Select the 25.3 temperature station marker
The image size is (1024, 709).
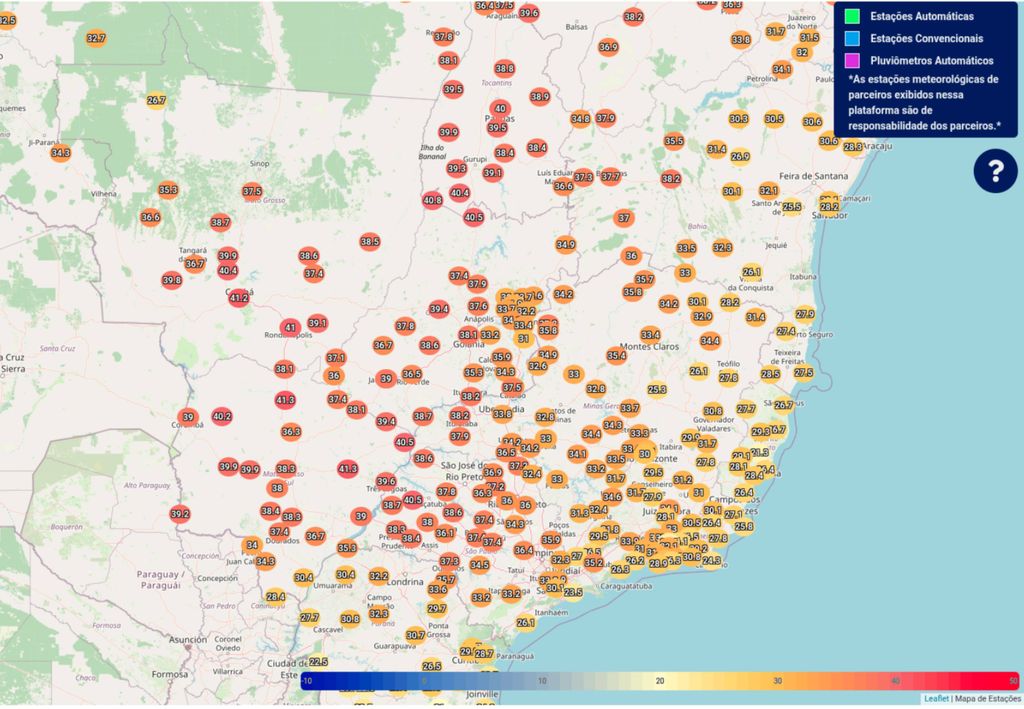(x=656, y=390)
